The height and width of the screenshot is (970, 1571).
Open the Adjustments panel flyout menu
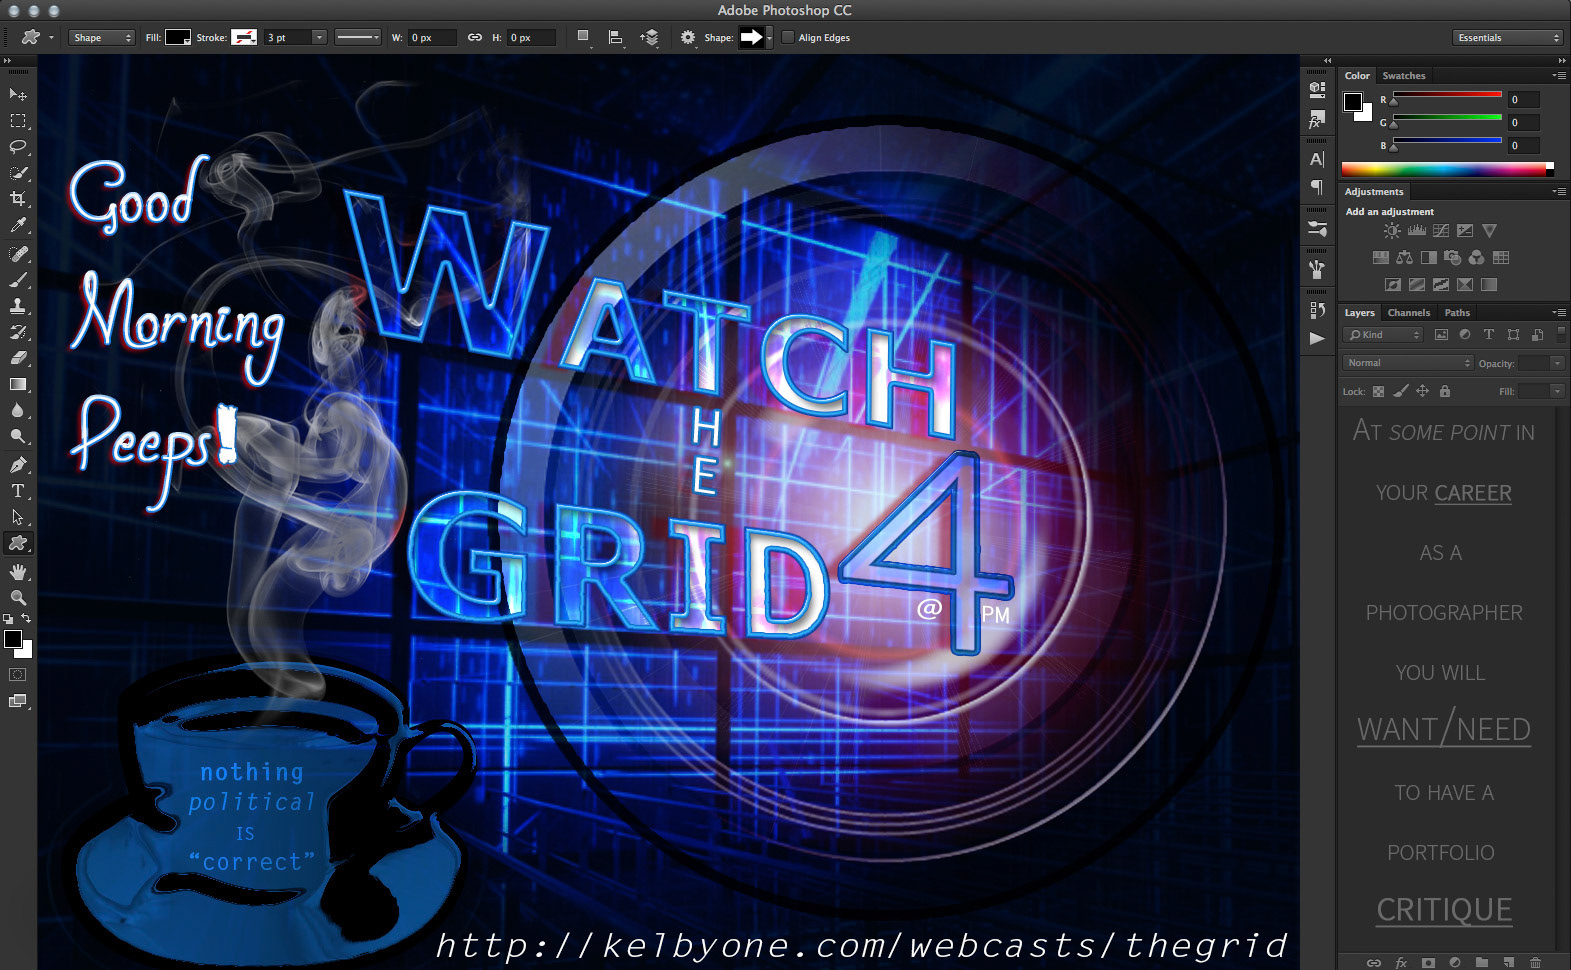(1559, 191)
